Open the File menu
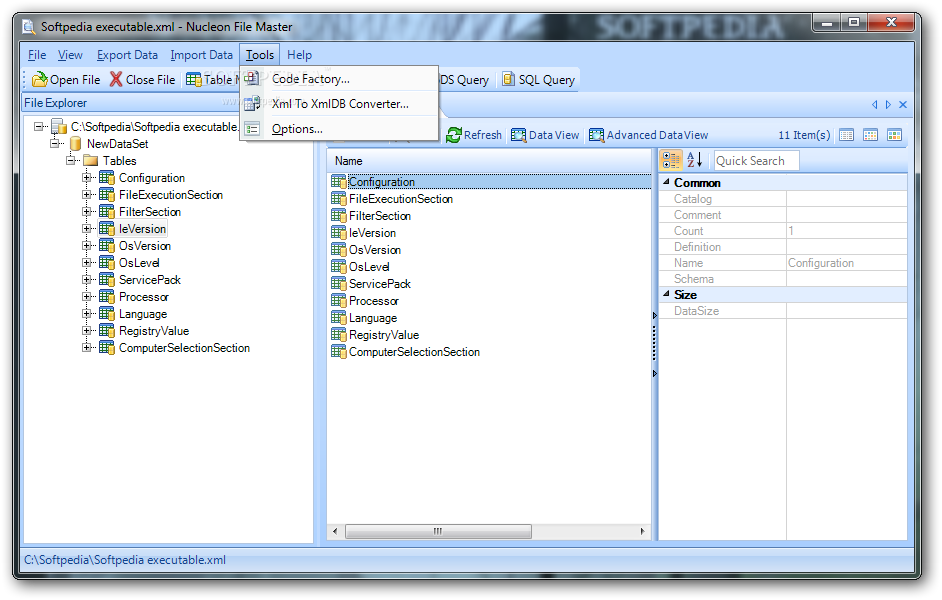Viewport: 942px width, 600px height. pos(37,55)
